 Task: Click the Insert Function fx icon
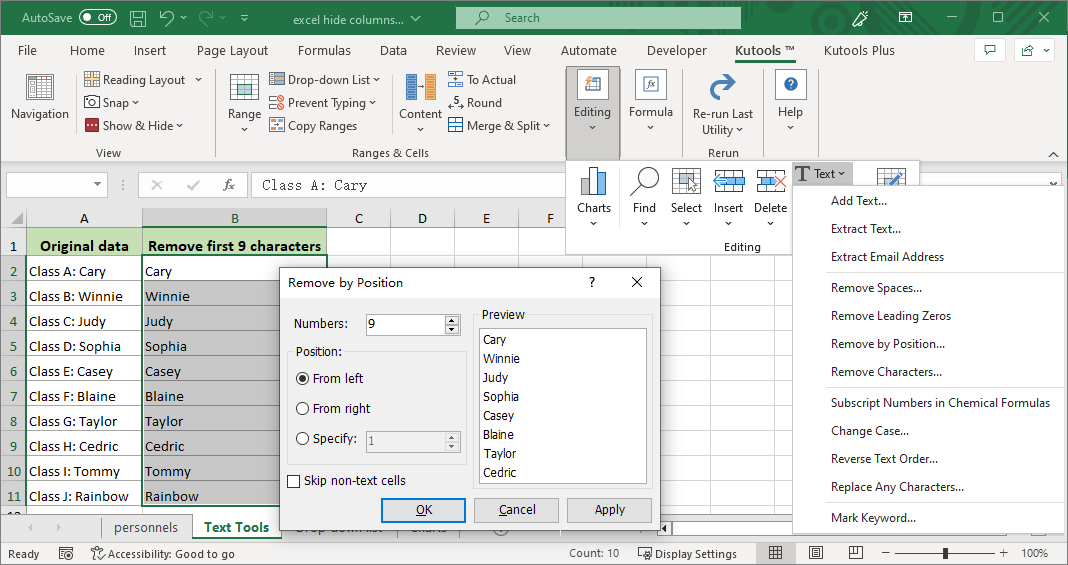tap(229, 184)
